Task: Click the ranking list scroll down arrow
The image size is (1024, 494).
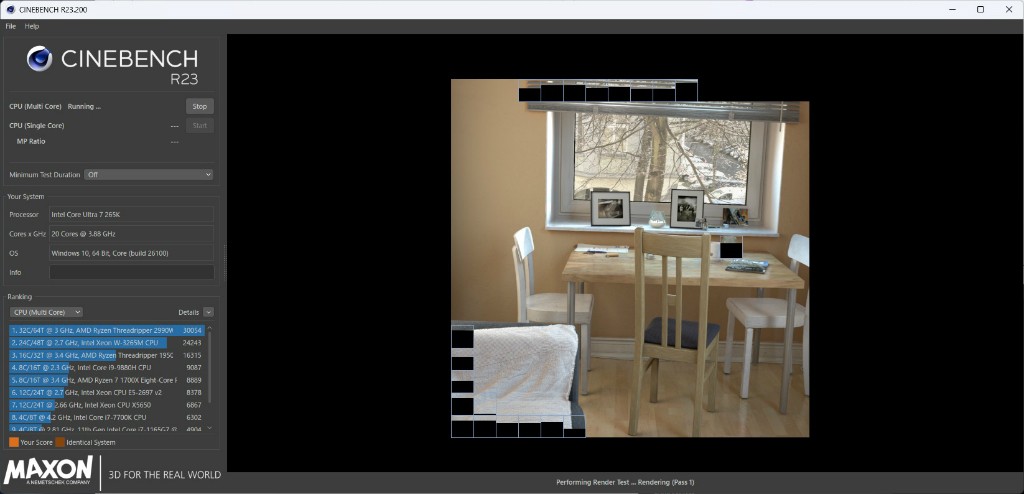Action: coord(210,428)
